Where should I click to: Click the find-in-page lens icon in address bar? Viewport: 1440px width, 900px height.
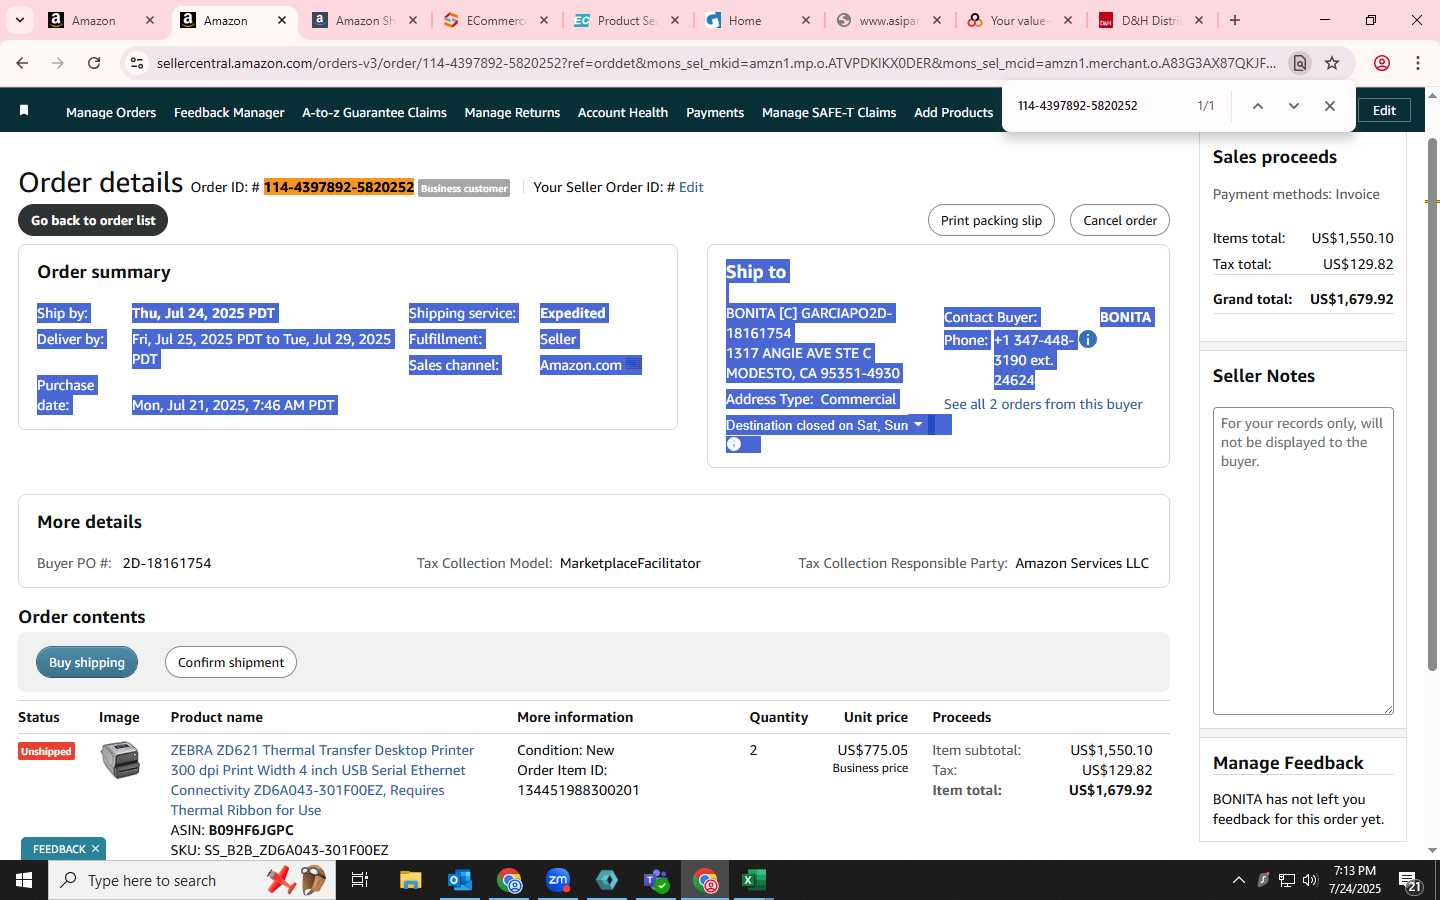point(1299,63)
